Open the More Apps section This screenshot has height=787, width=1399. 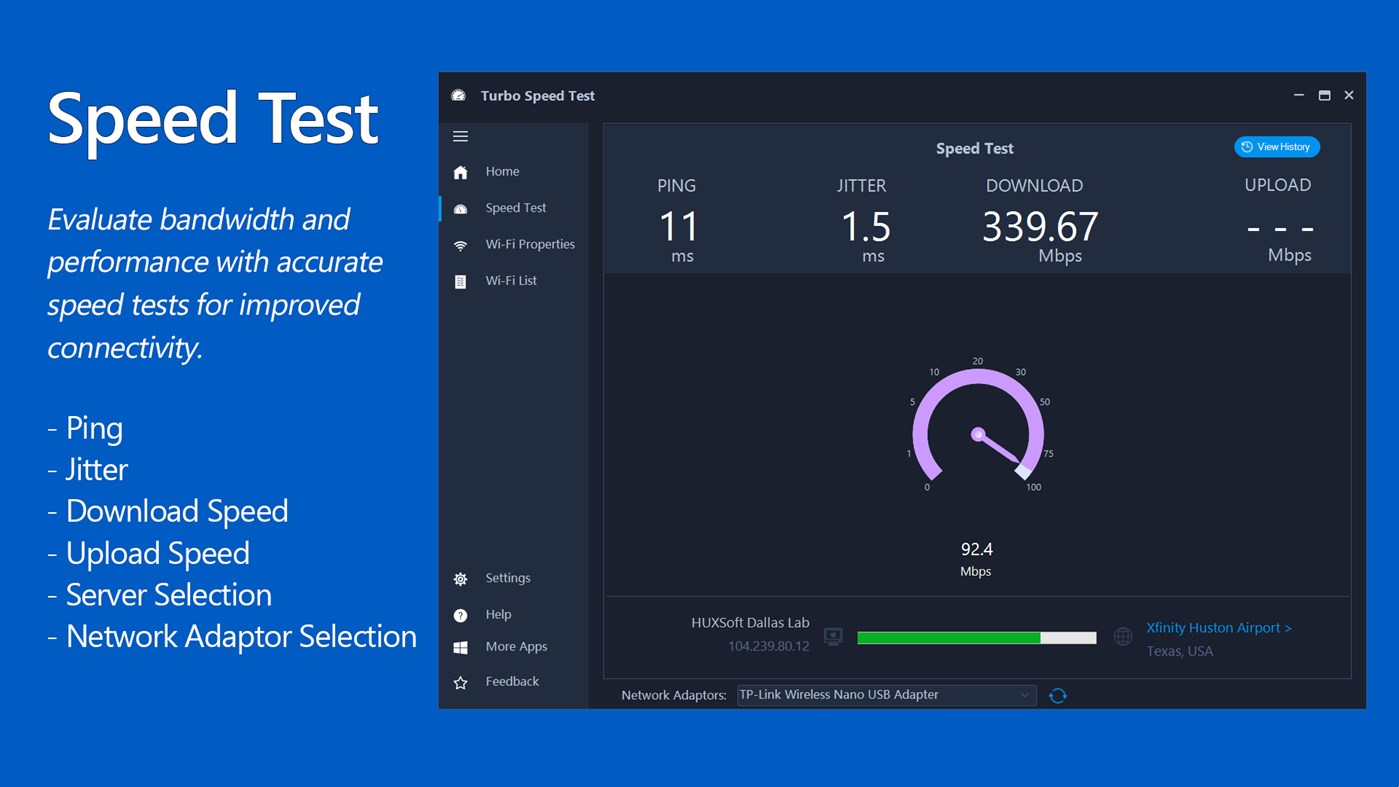coord(516,646)
